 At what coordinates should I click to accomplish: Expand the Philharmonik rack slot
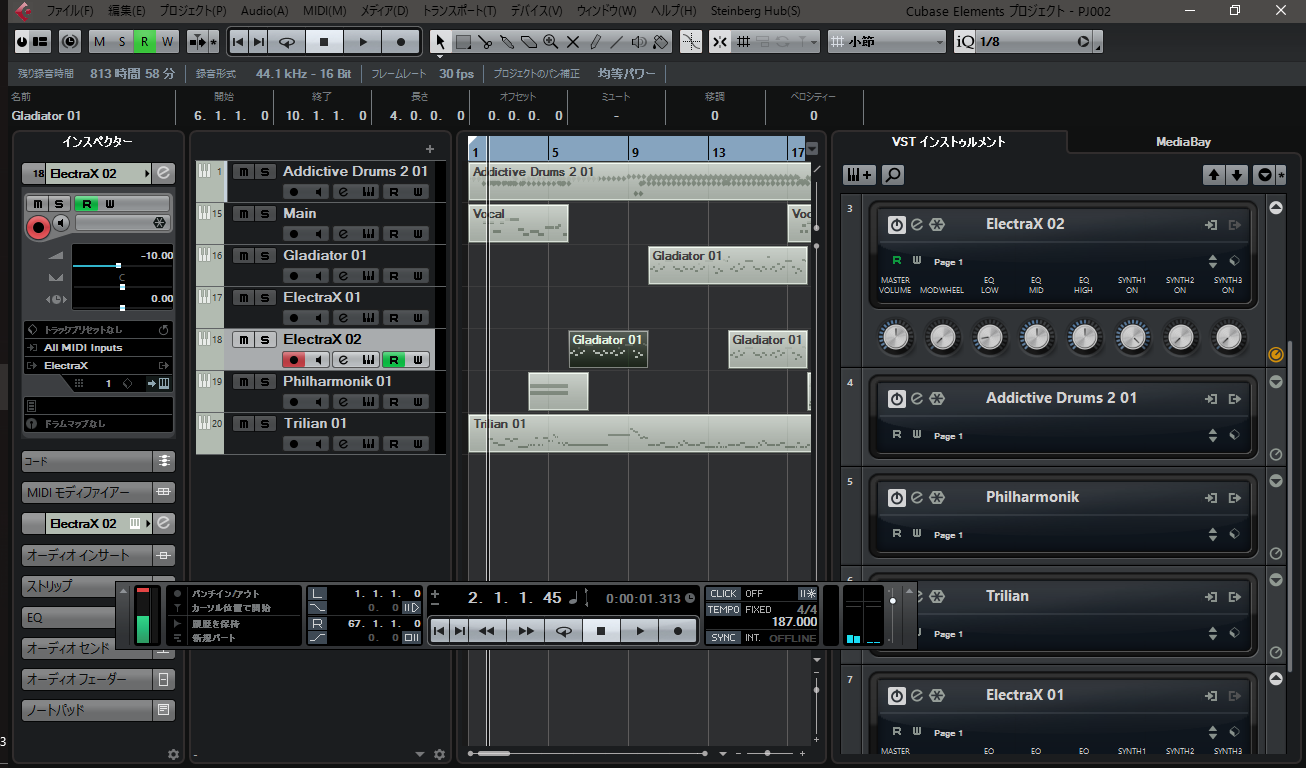(1275, 481)
